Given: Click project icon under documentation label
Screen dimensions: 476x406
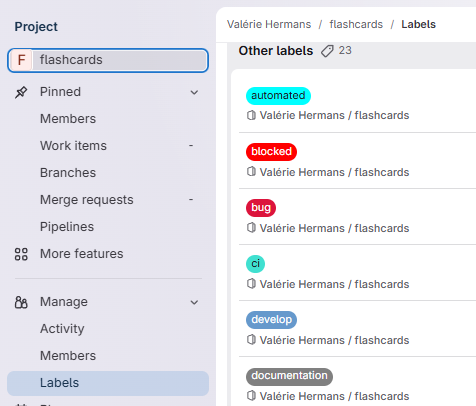Looking at the screenshot, I should point(251,396).
